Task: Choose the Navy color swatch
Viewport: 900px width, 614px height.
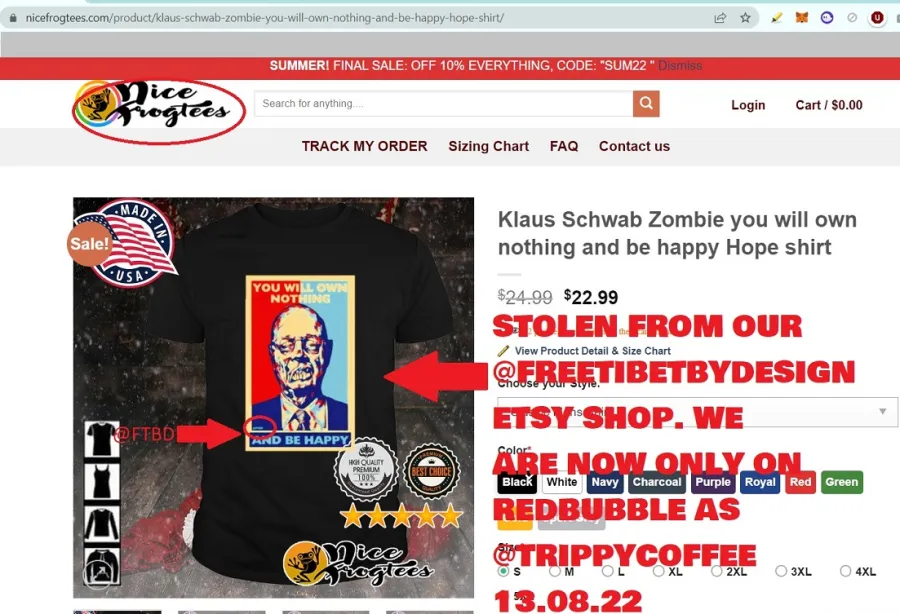Action: (x=605, y=482)
